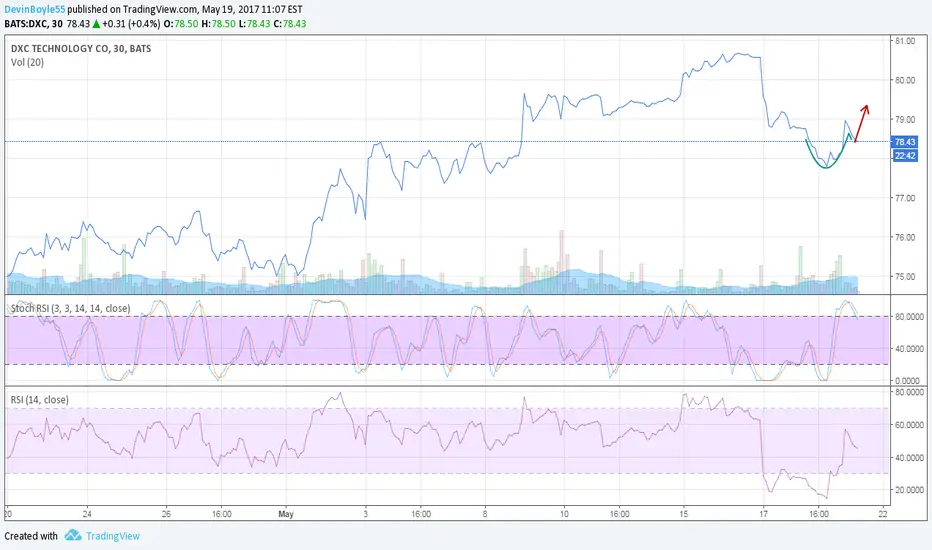Click the '3' date on time axis

(366, 514)
